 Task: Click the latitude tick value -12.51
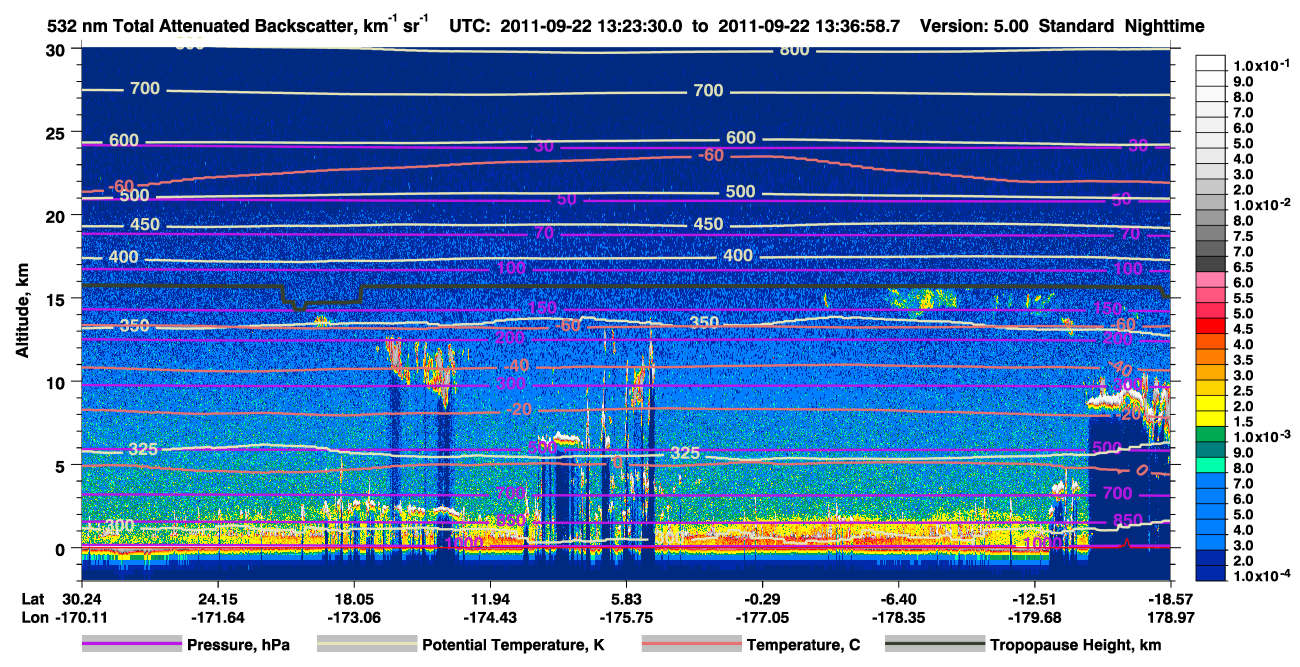click(x=1035, y=598)
